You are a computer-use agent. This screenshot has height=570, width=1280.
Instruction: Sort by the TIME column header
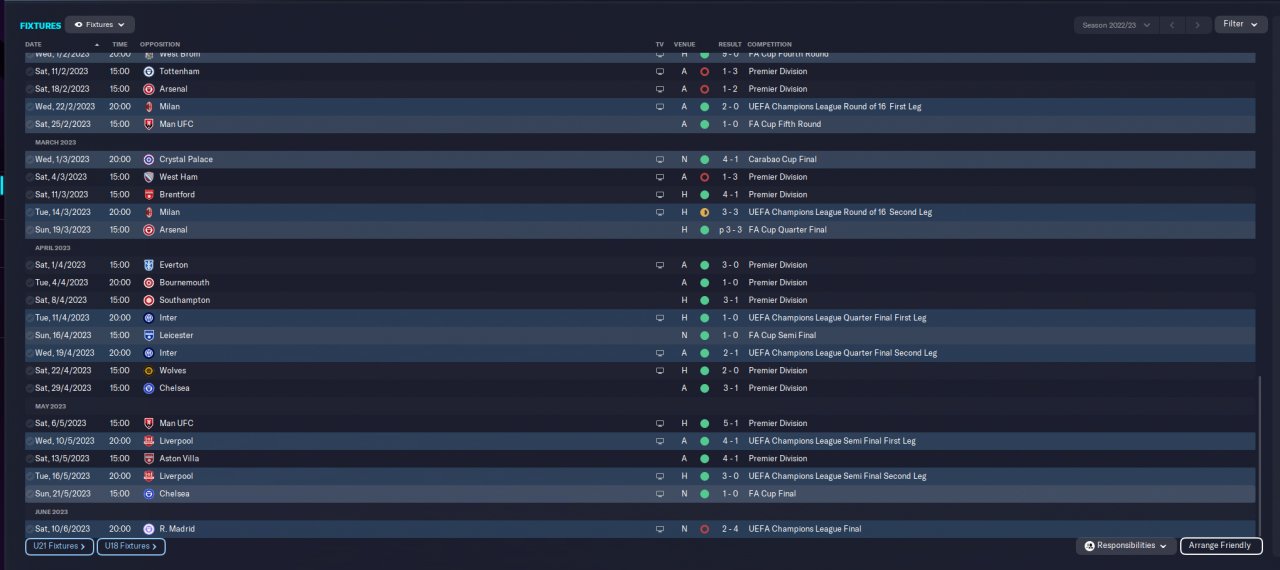[120, 45]
